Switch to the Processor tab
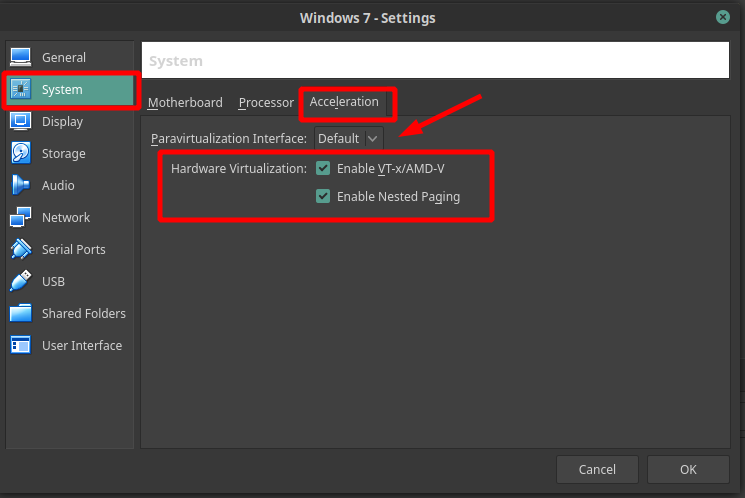The width and height of the screenshot is (745, 498). coord(266,103)
